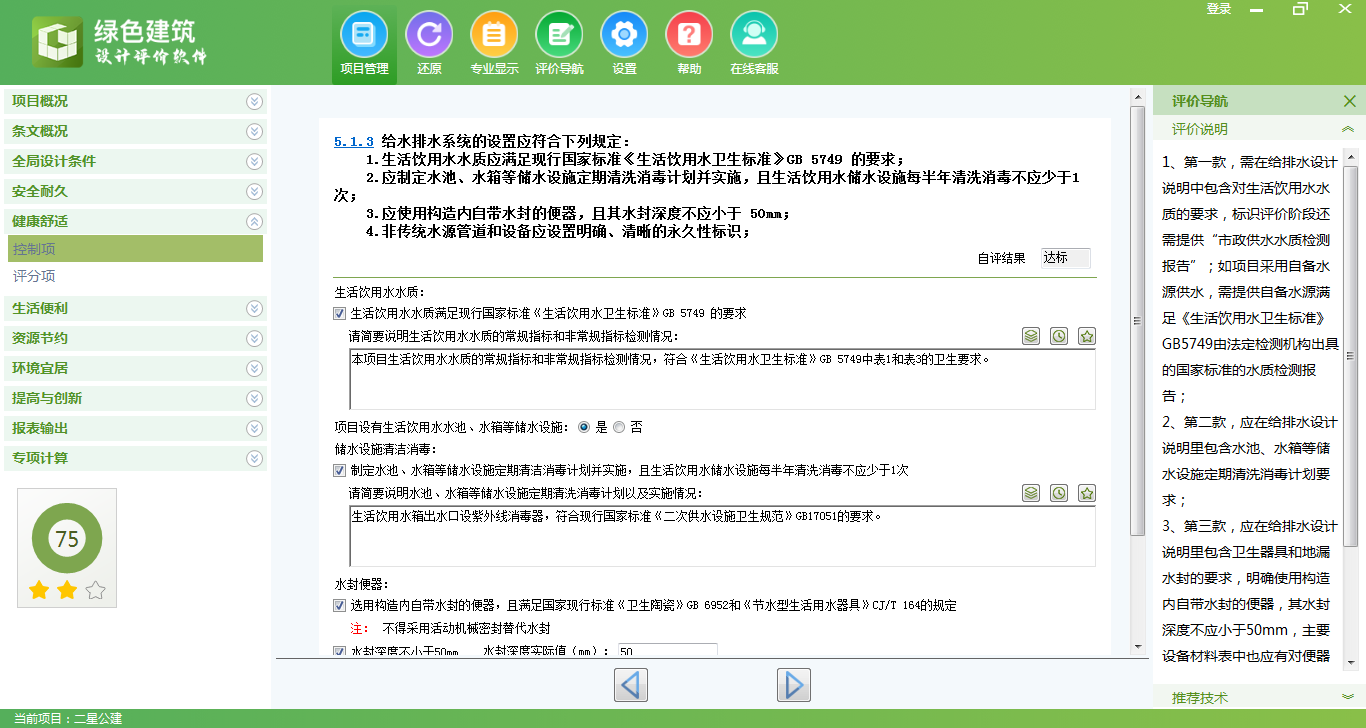Toggle 生活饮用水水质应满足 GB 5749 checkbox
The height and width of the screenshot is (728, 1366).
339,313
